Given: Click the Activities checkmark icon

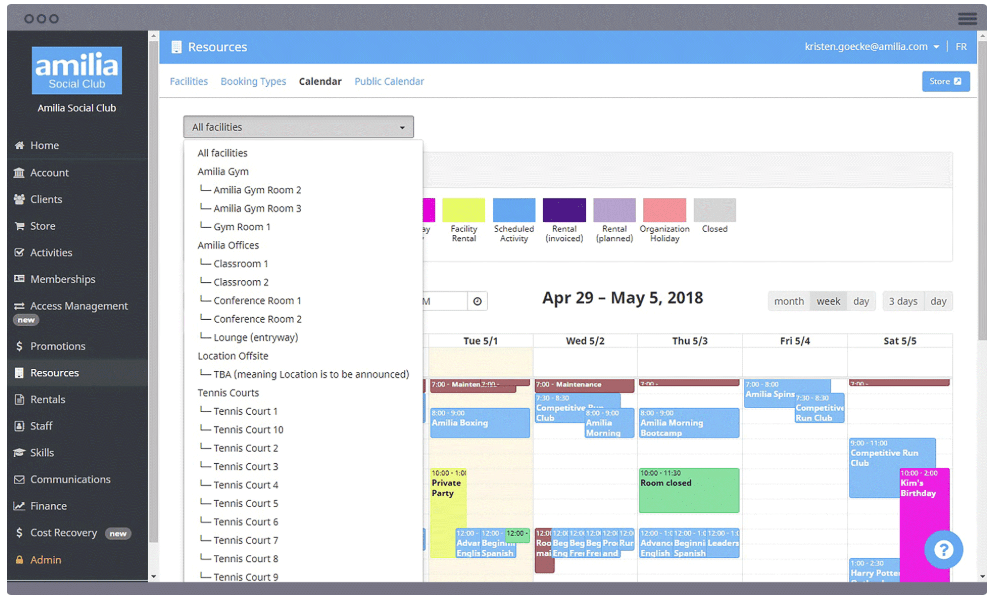Looking at the screenshot, I should point(19,252).
